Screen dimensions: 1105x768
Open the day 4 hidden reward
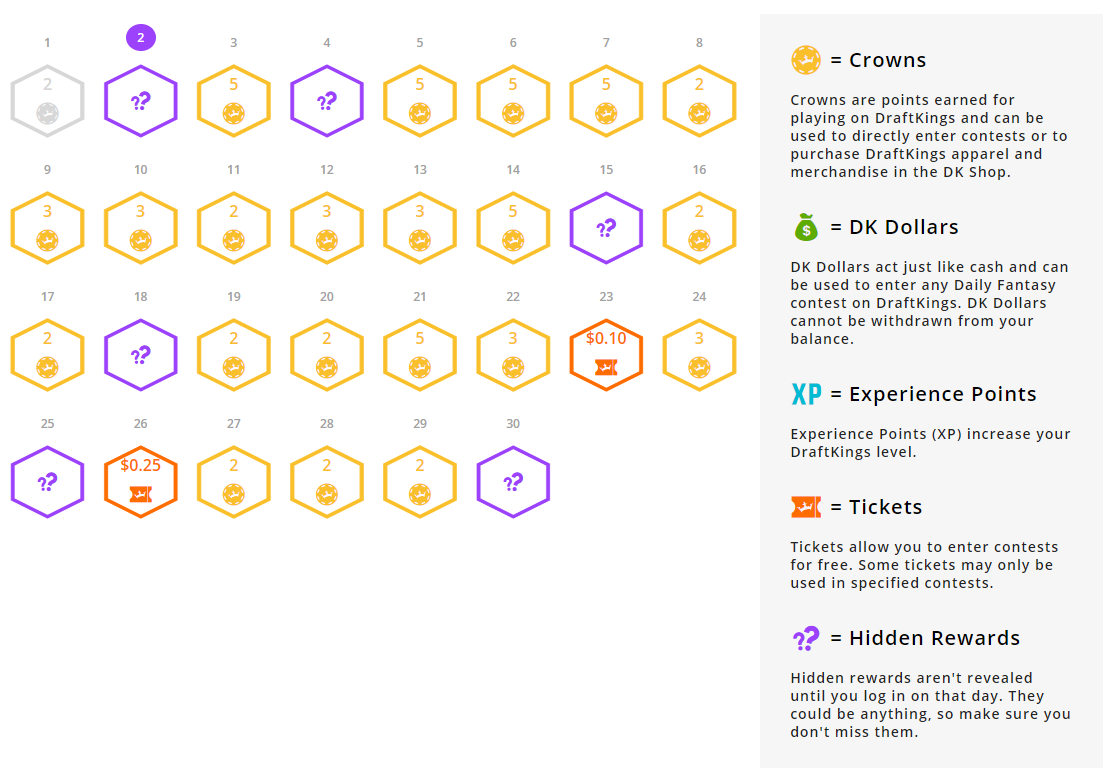coord(327,101)
